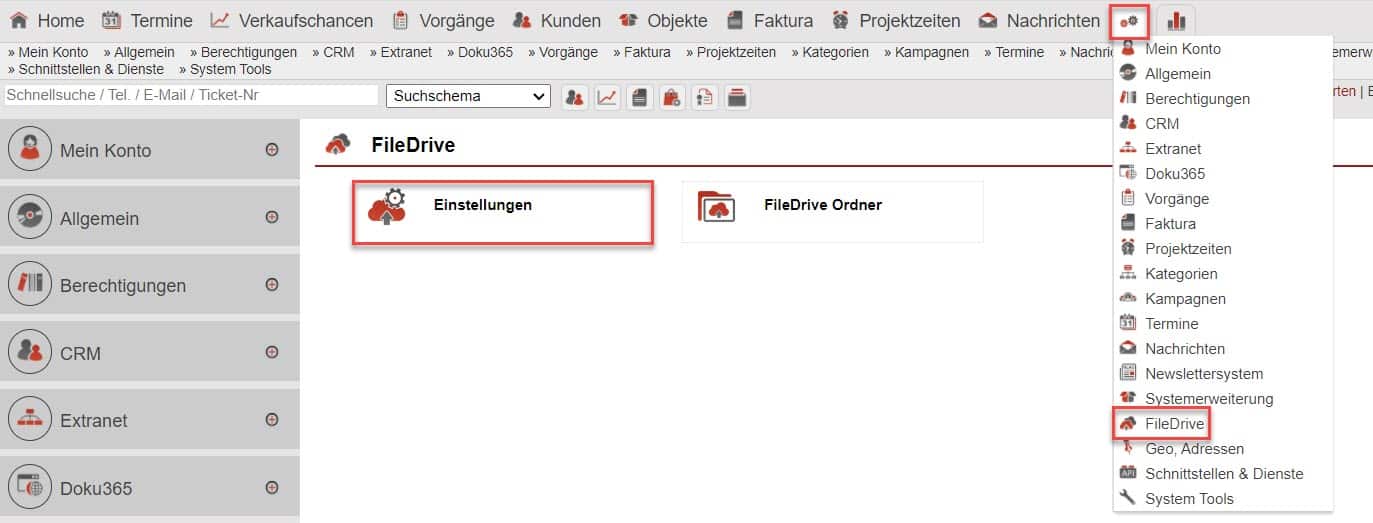
Task: Open the bar chart statistics icon
Action: click(x=1176, y=20)
